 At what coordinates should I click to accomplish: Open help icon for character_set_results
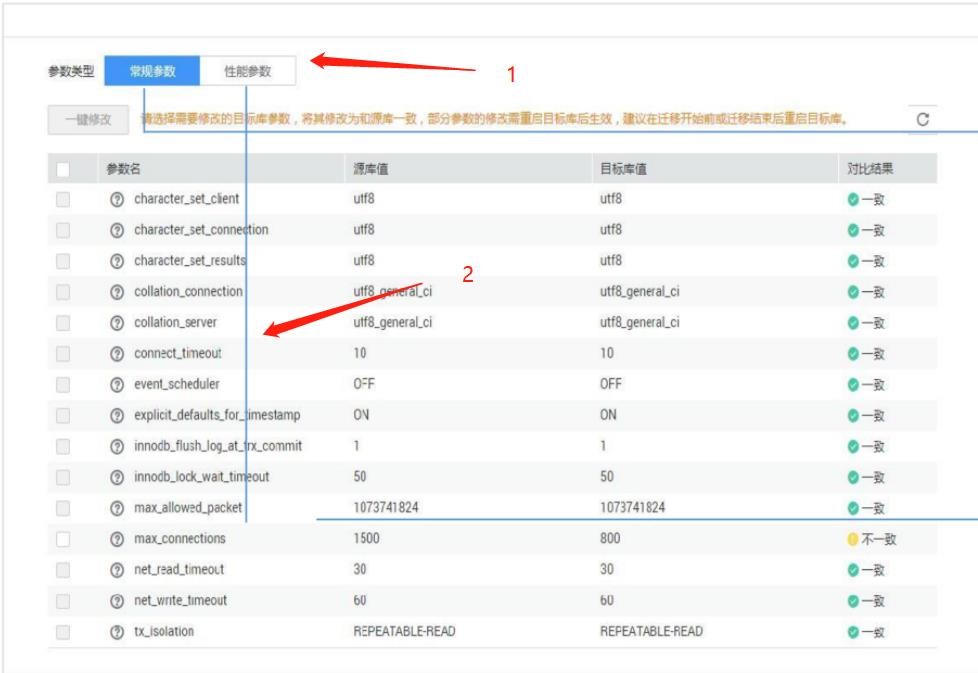[x=117, y=261]
